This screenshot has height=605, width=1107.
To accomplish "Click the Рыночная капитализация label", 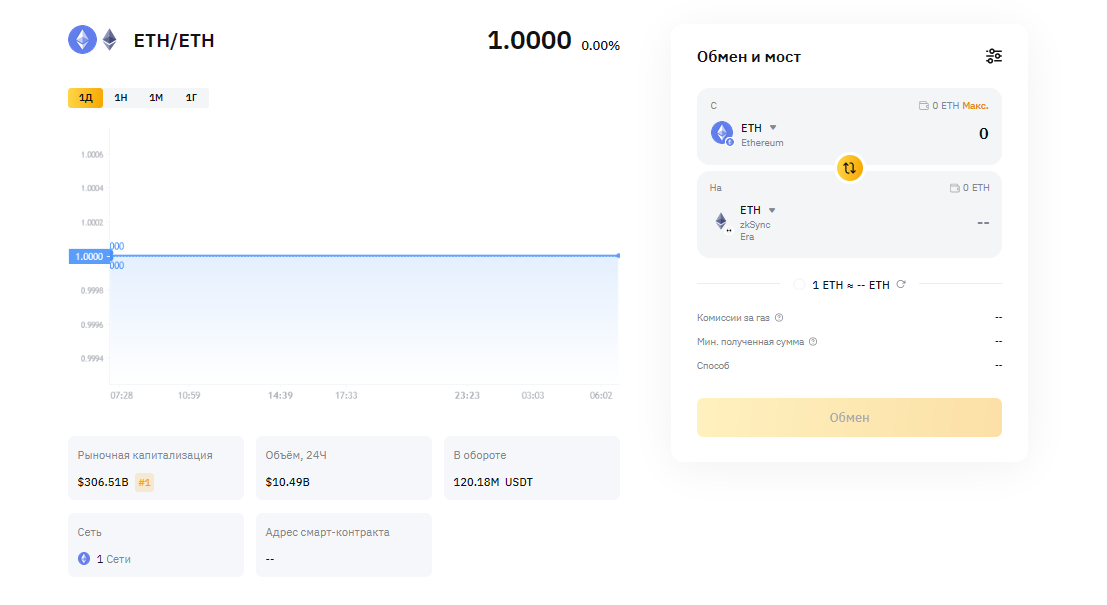I will [x=145, y=455].
